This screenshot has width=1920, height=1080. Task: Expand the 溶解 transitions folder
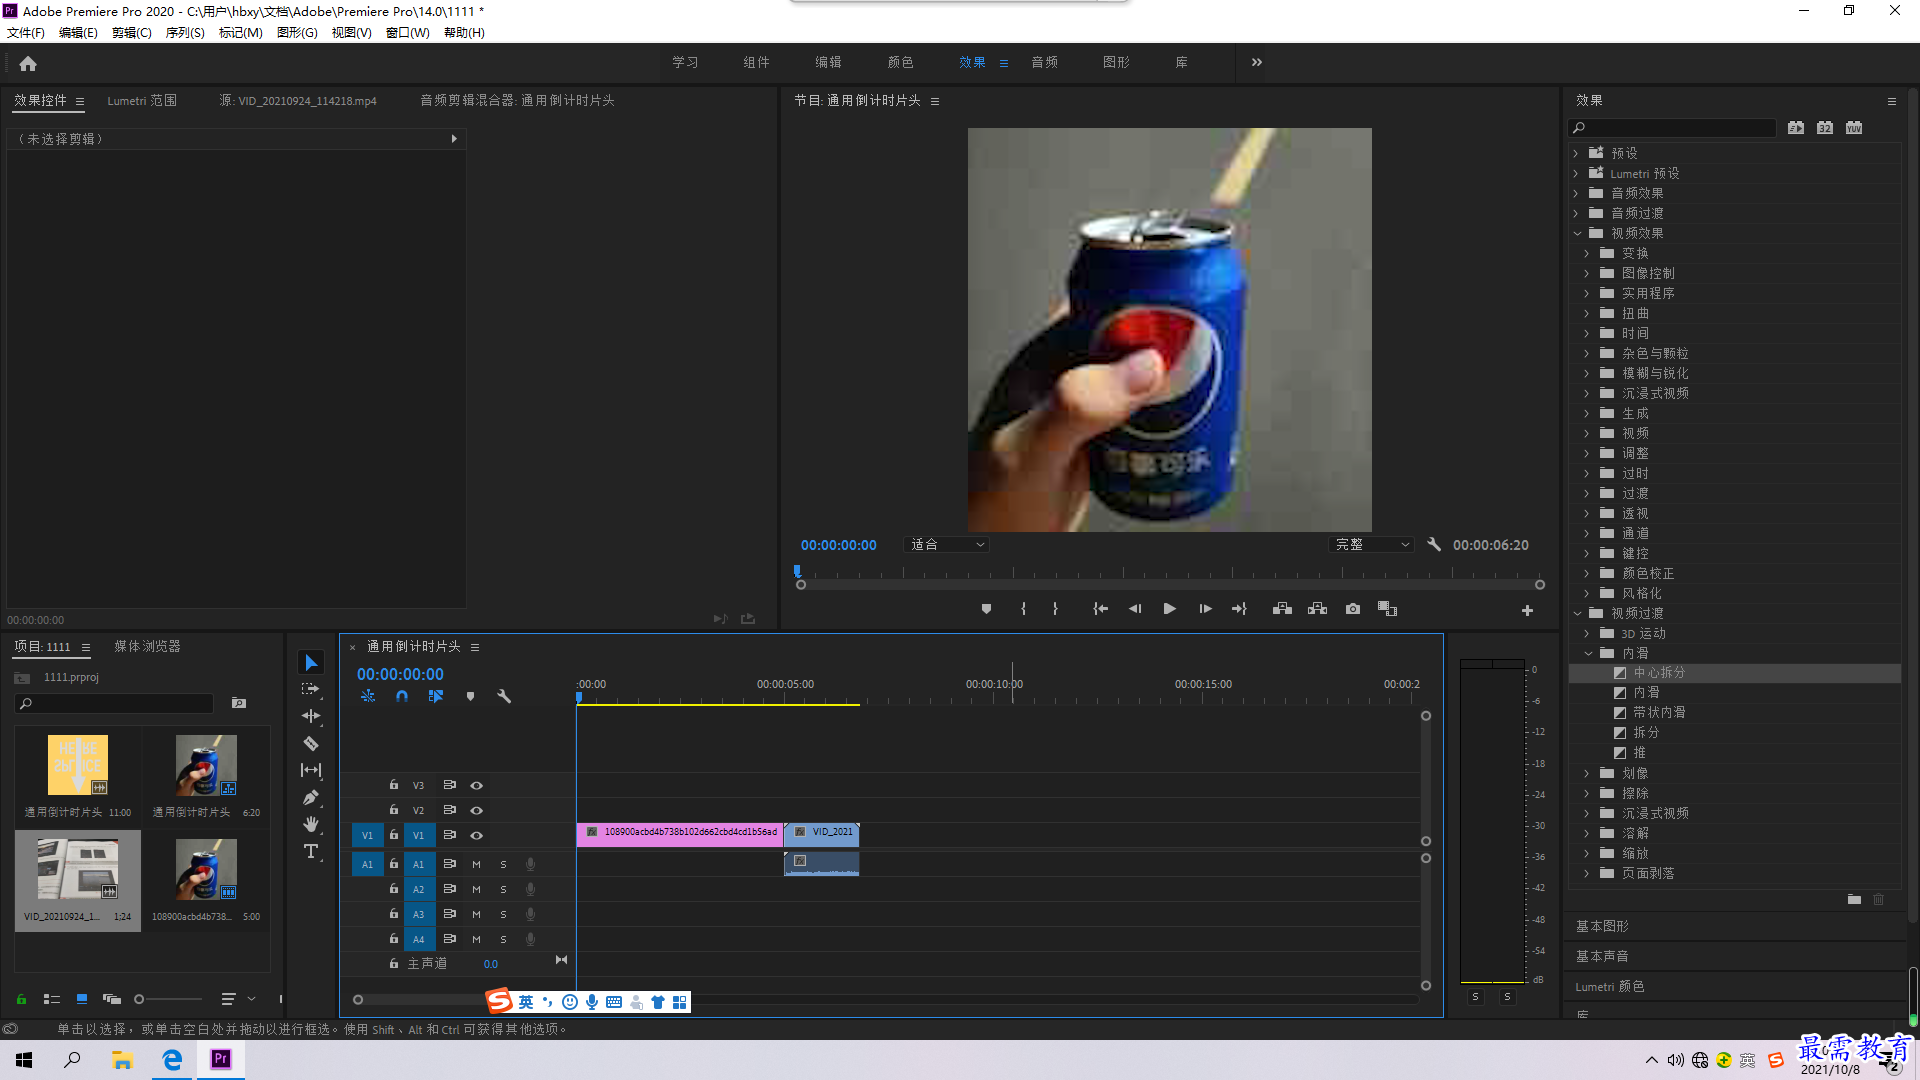(1586, 833)
